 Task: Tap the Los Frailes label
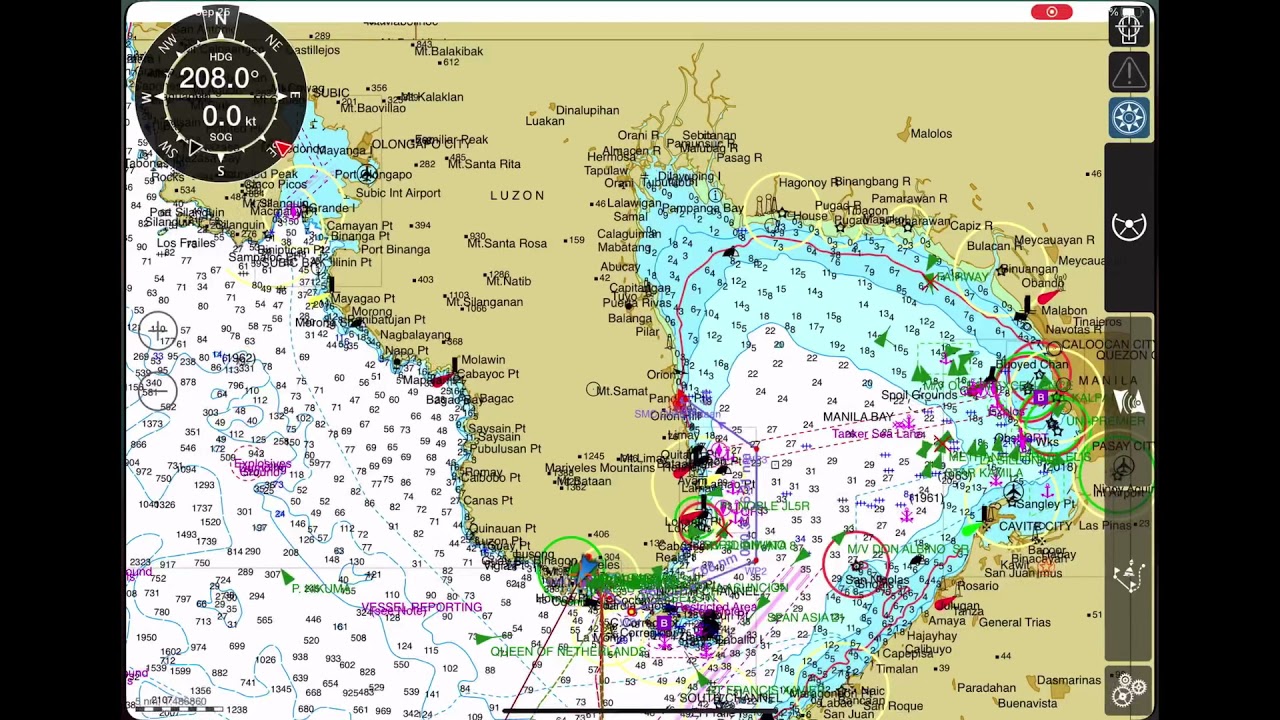[186, 243]
